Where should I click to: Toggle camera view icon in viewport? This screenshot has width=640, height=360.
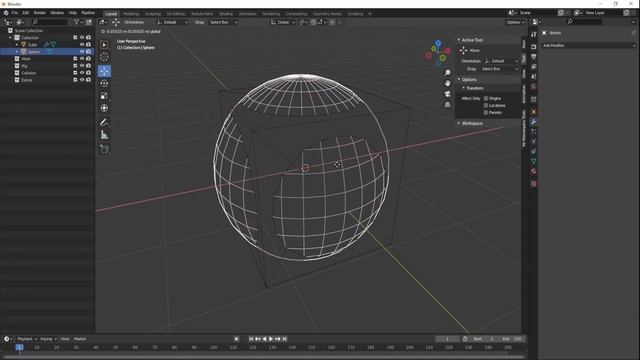(x=447, y=93)
